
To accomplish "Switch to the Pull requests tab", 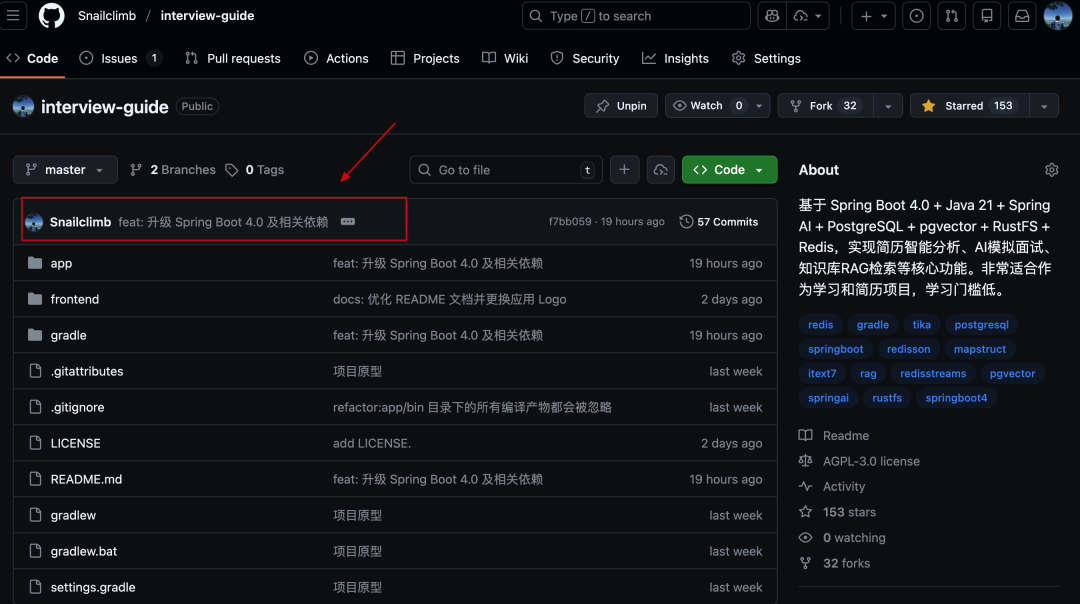I will pyautogui.click(x=233, y=59).
